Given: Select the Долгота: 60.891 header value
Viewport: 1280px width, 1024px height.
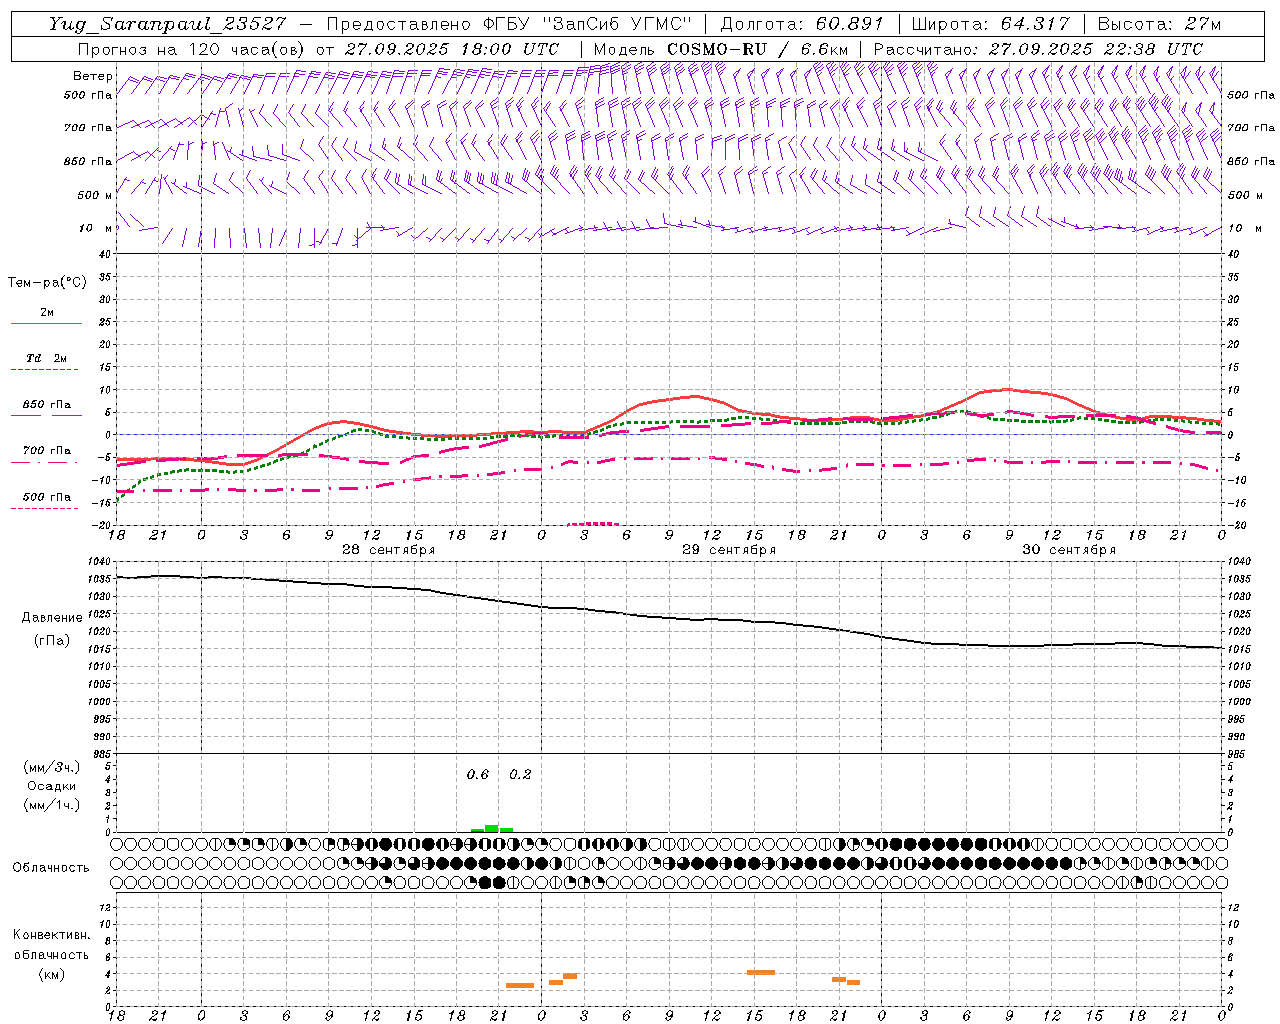Looking at the screenshot, I should coord(802,24).
